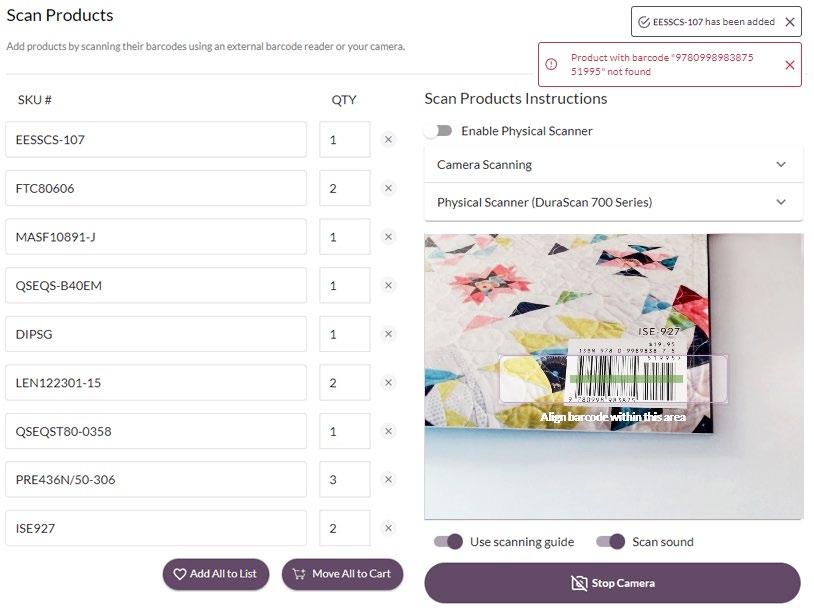Turn off Use scanning guide
Screen dimensions: 814x611
[x=448, y=542]
